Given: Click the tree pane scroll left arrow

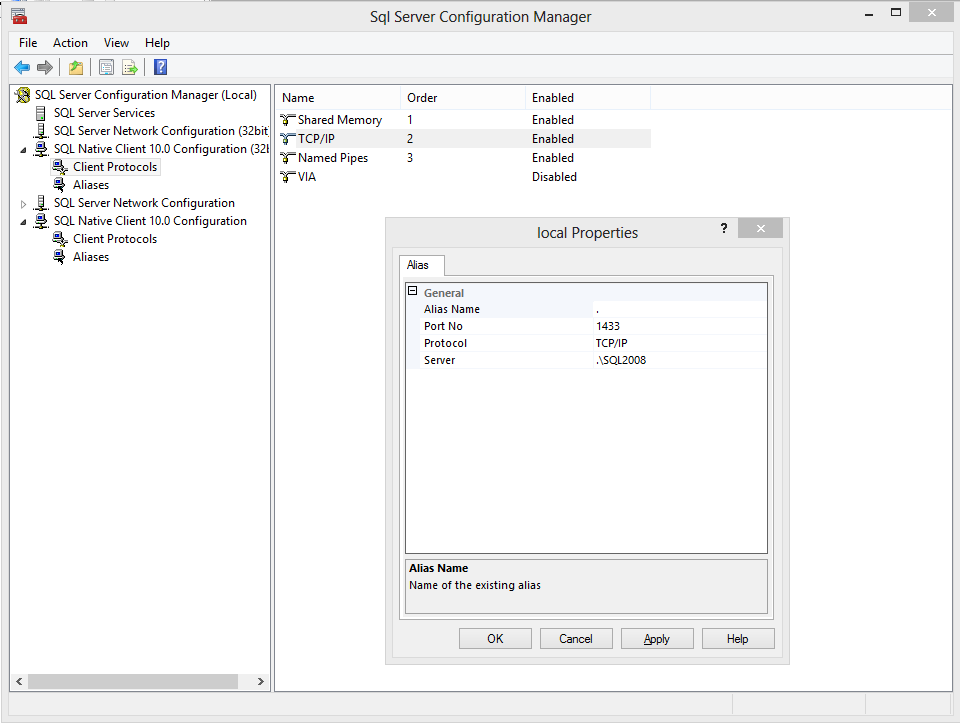Looking at the screenshot, I should click(19, 681).
